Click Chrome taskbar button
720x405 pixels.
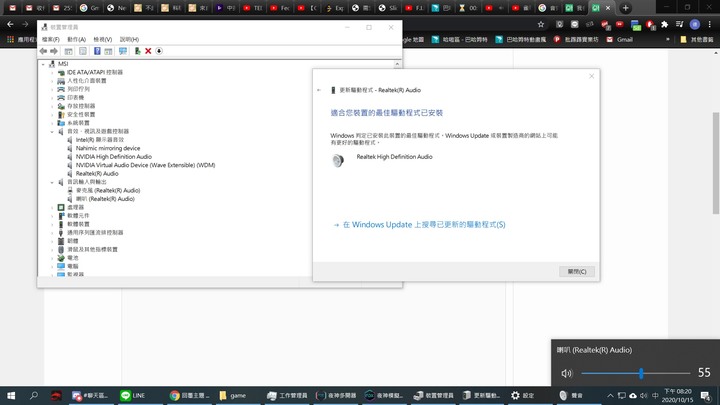coord(189,395)
